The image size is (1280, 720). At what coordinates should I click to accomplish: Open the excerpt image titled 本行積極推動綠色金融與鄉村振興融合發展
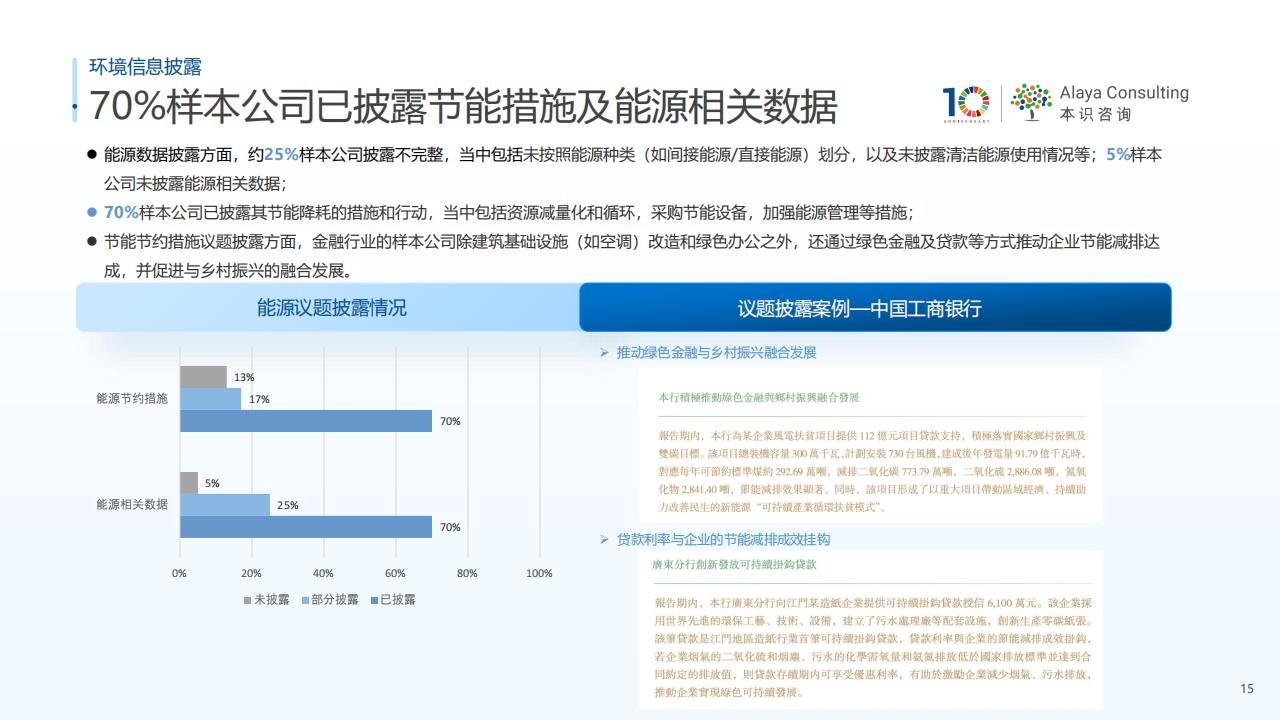pyautogui.click(x=870, y=445)
